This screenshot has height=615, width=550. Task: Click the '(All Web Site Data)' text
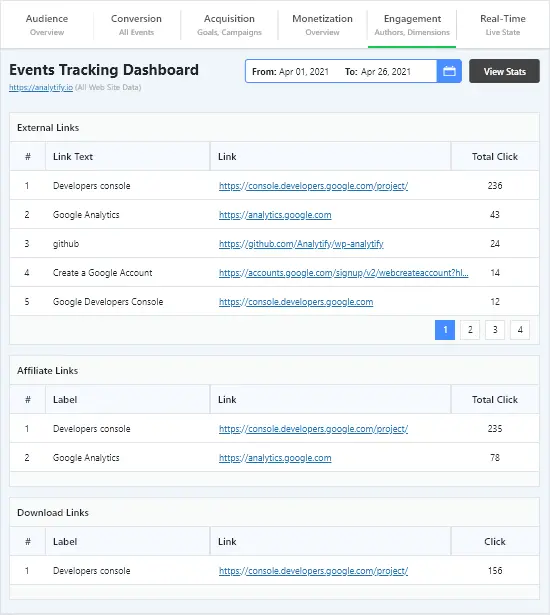(108, 87)
